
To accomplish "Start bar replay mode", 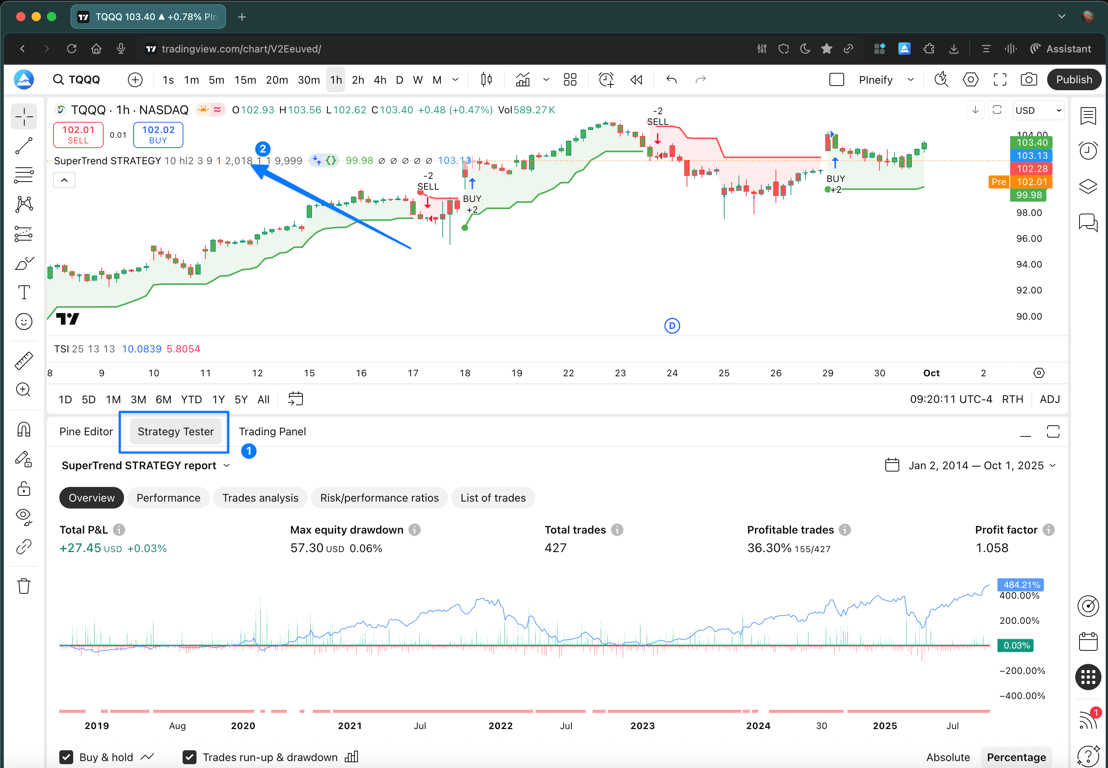I will (x=636, y=80).
